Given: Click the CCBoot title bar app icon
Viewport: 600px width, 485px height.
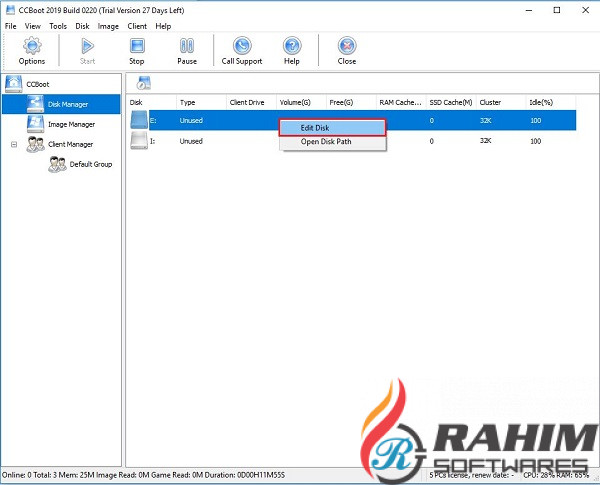Looking at the screenshot, I should 10,10.
